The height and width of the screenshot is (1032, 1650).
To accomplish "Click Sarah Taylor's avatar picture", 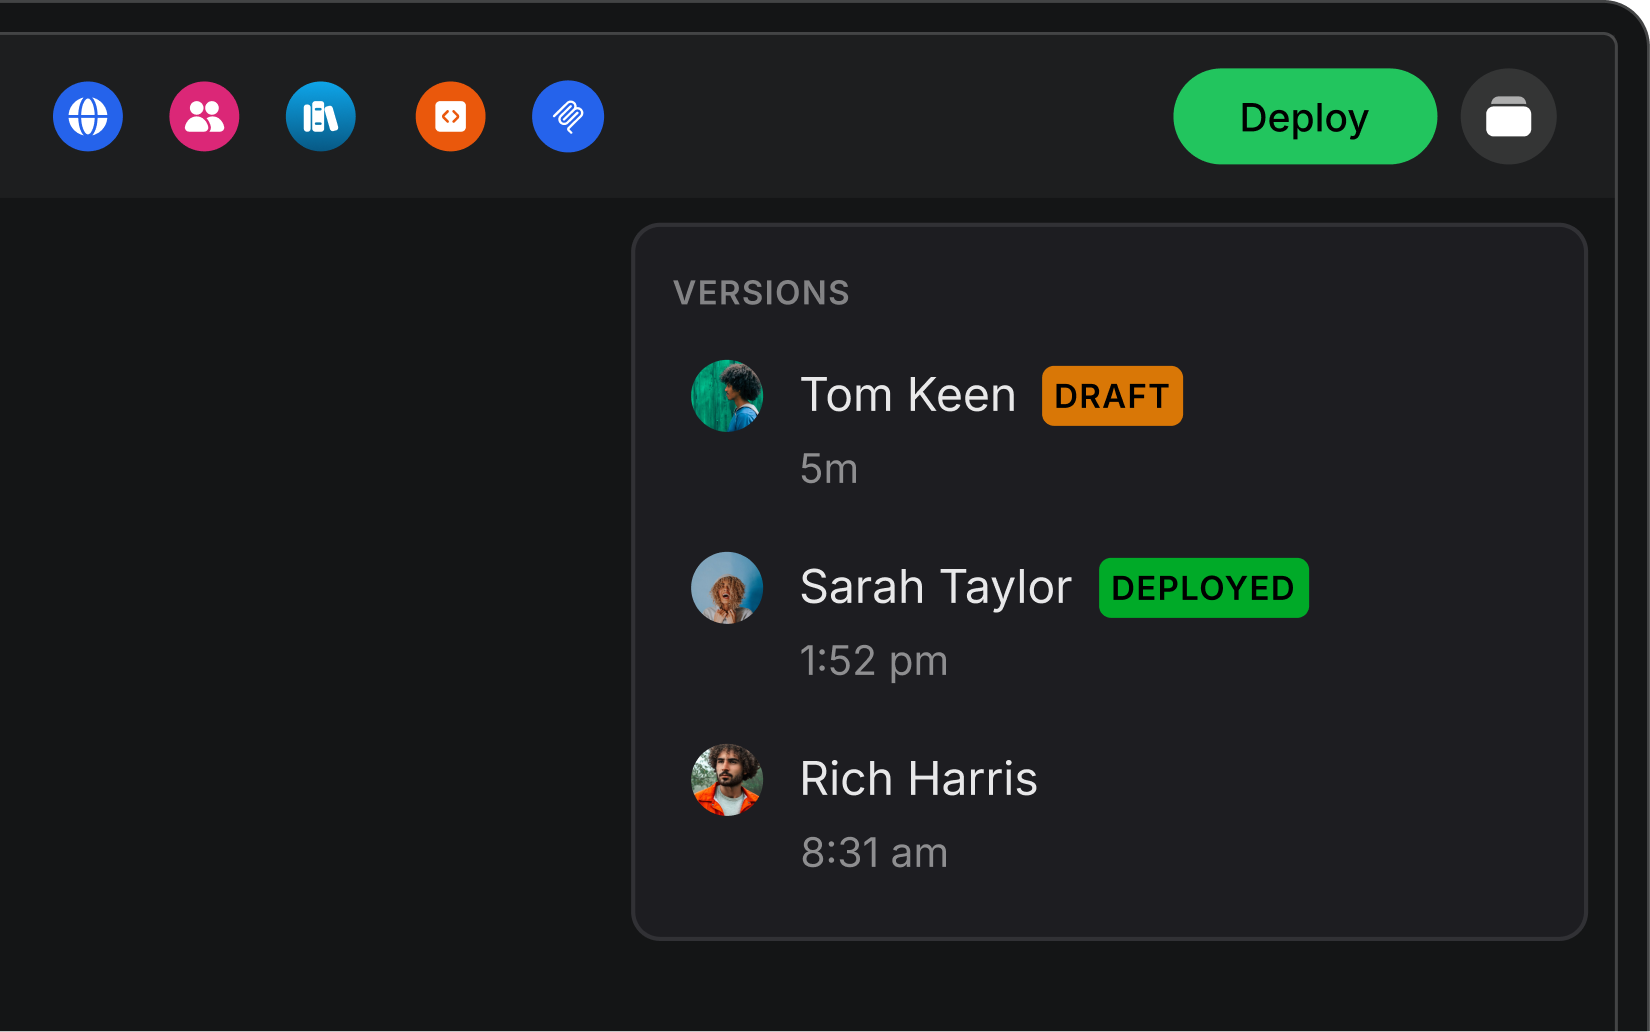I will point(727,588).
